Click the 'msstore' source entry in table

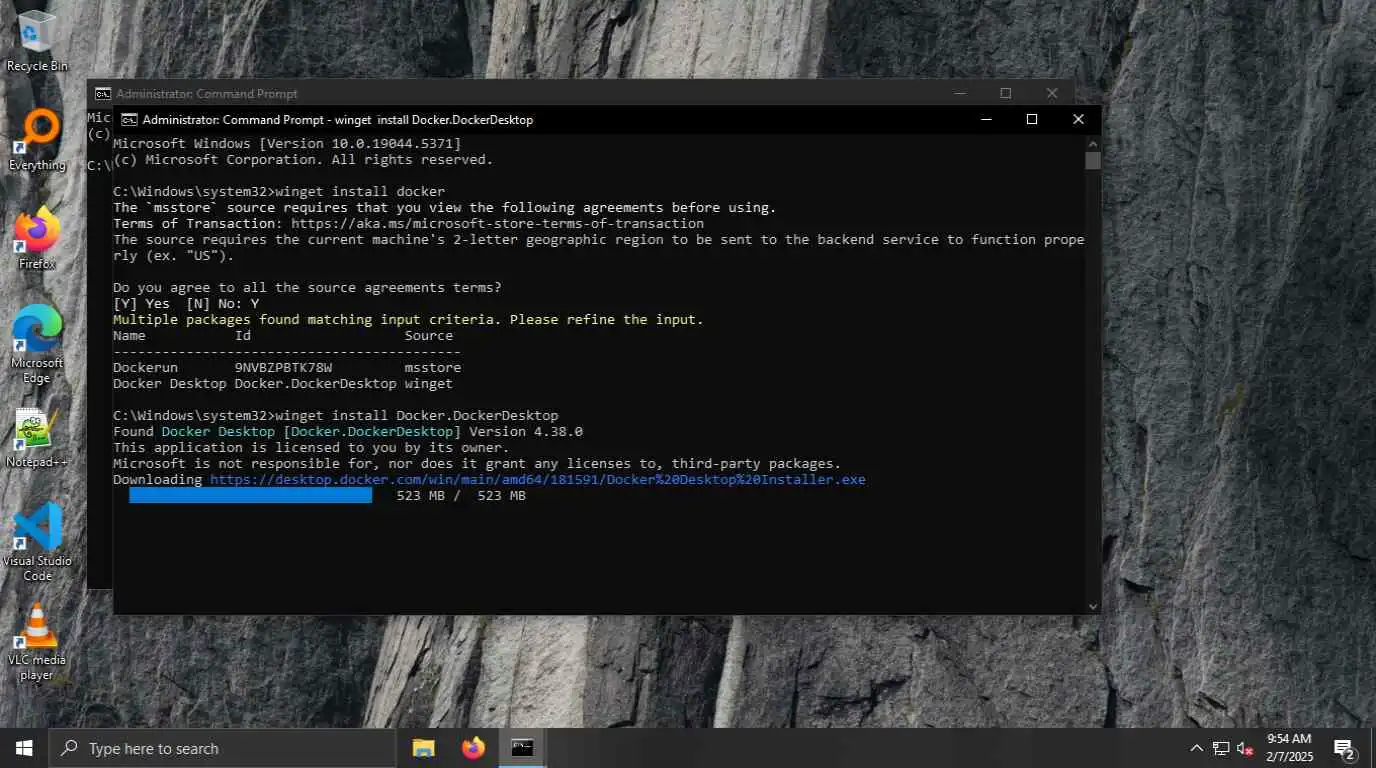click(x=433, y=367)
